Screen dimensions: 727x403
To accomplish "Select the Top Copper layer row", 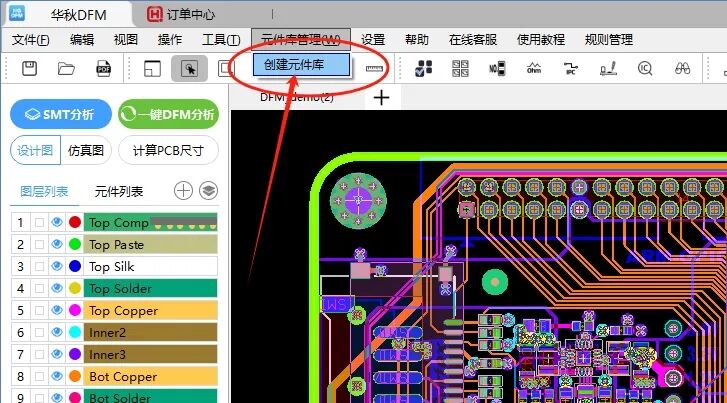I will pos(114,310).
